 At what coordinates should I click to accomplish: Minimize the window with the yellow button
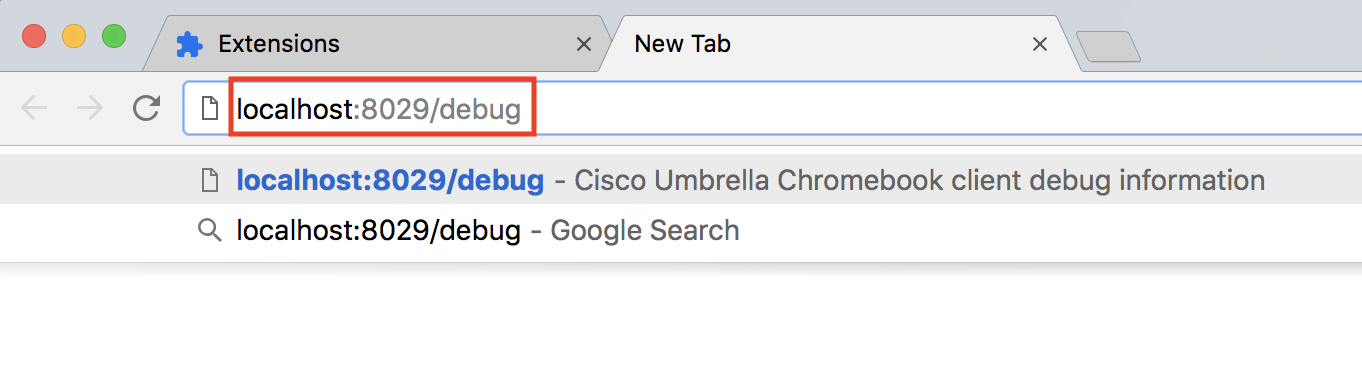tap(74, 37)
